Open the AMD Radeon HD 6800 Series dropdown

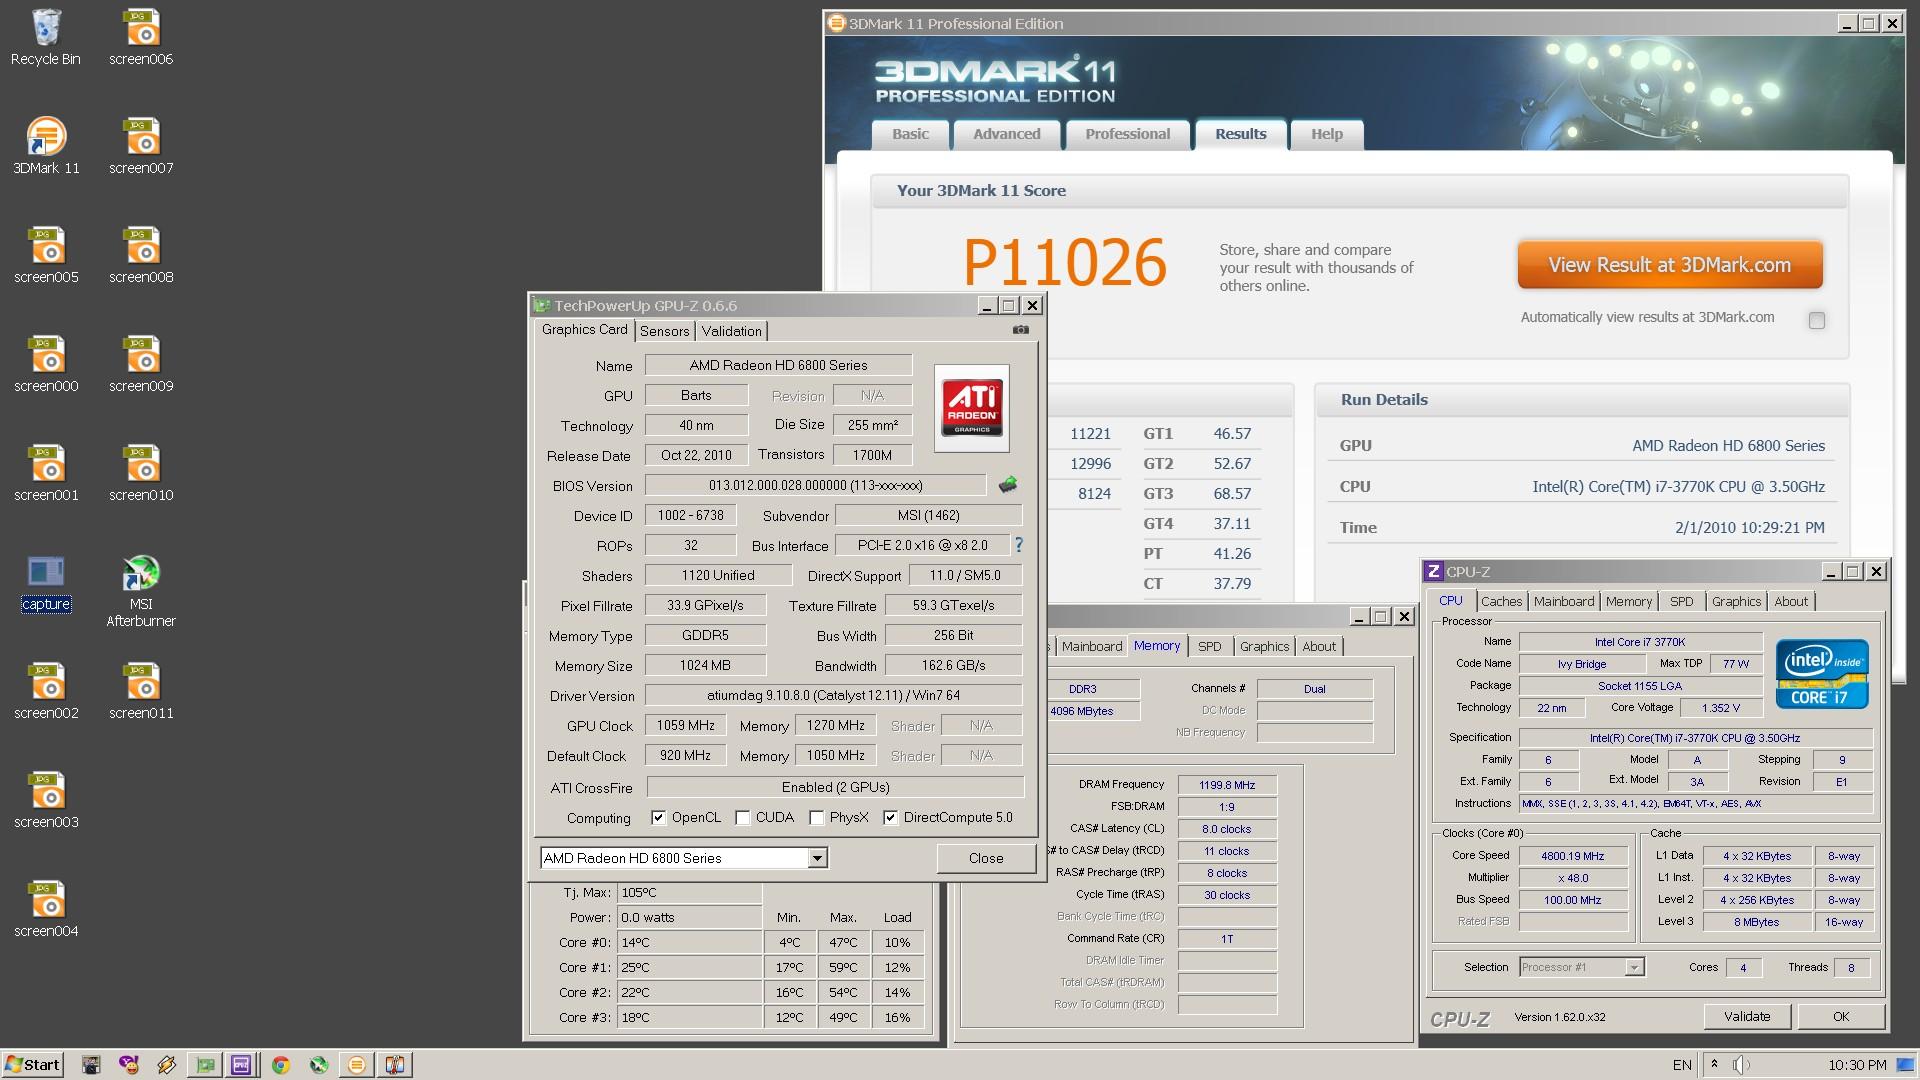[x=817, y=858]
